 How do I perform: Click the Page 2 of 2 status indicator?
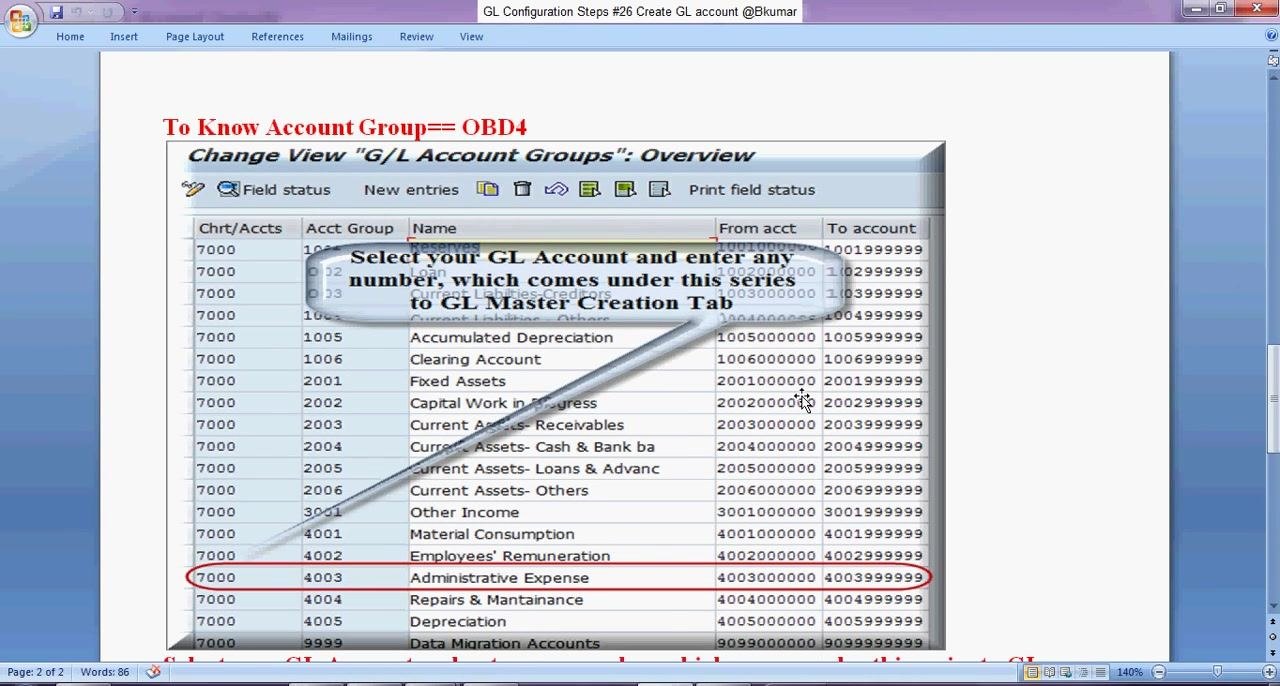[36, 672]
